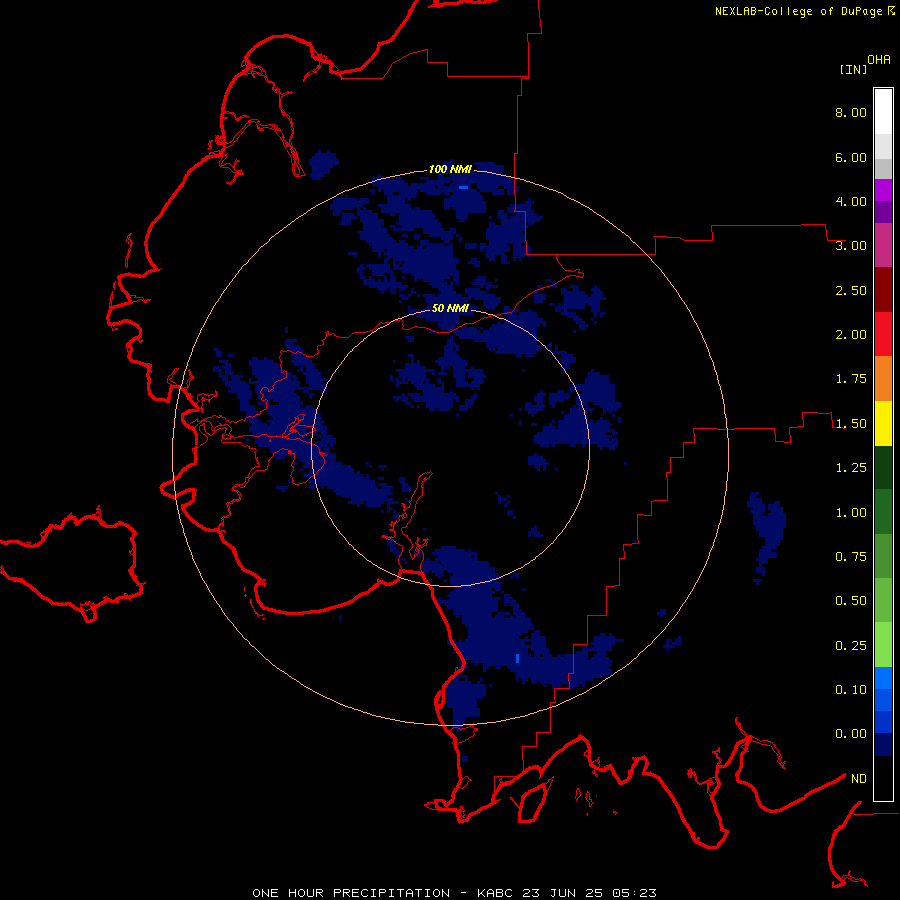The image size is (900, 900).
Task: Click the OHA product code label
Action: [879, 60]
